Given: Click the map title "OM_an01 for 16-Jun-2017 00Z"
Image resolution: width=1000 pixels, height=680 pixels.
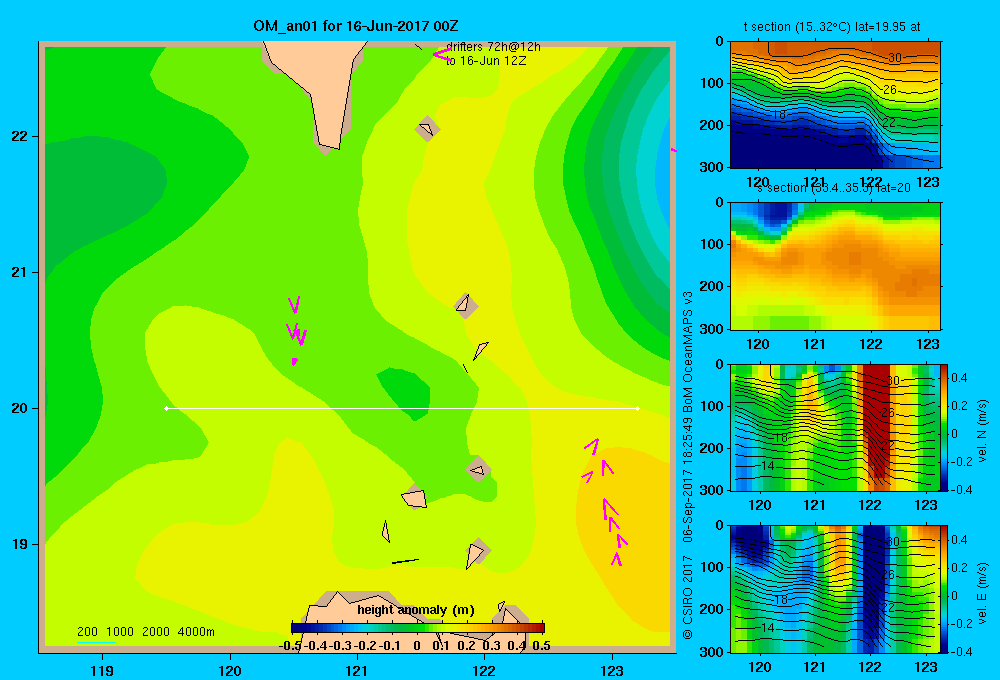Looking at the screenshot, I should coord(356,26).
